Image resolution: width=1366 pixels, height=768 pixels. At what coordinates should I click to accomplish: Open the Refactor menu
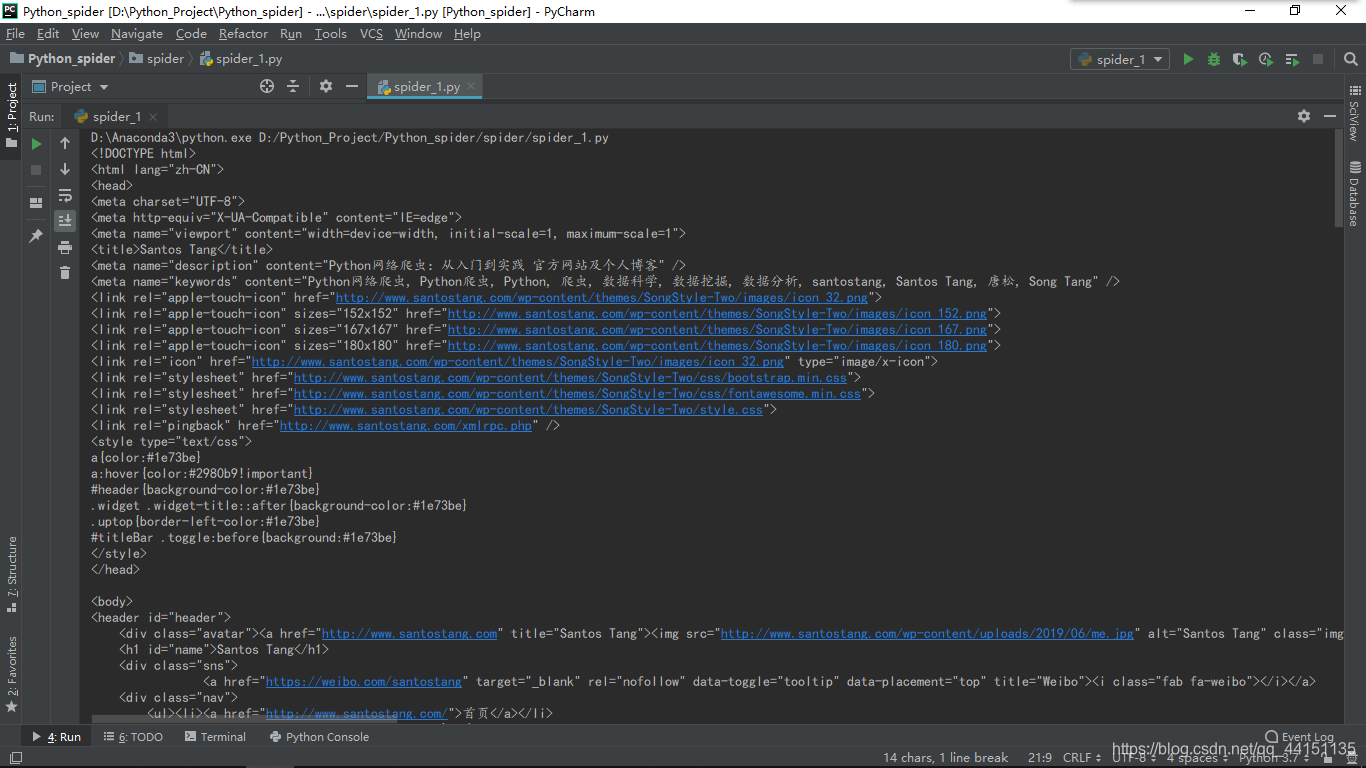244,34
